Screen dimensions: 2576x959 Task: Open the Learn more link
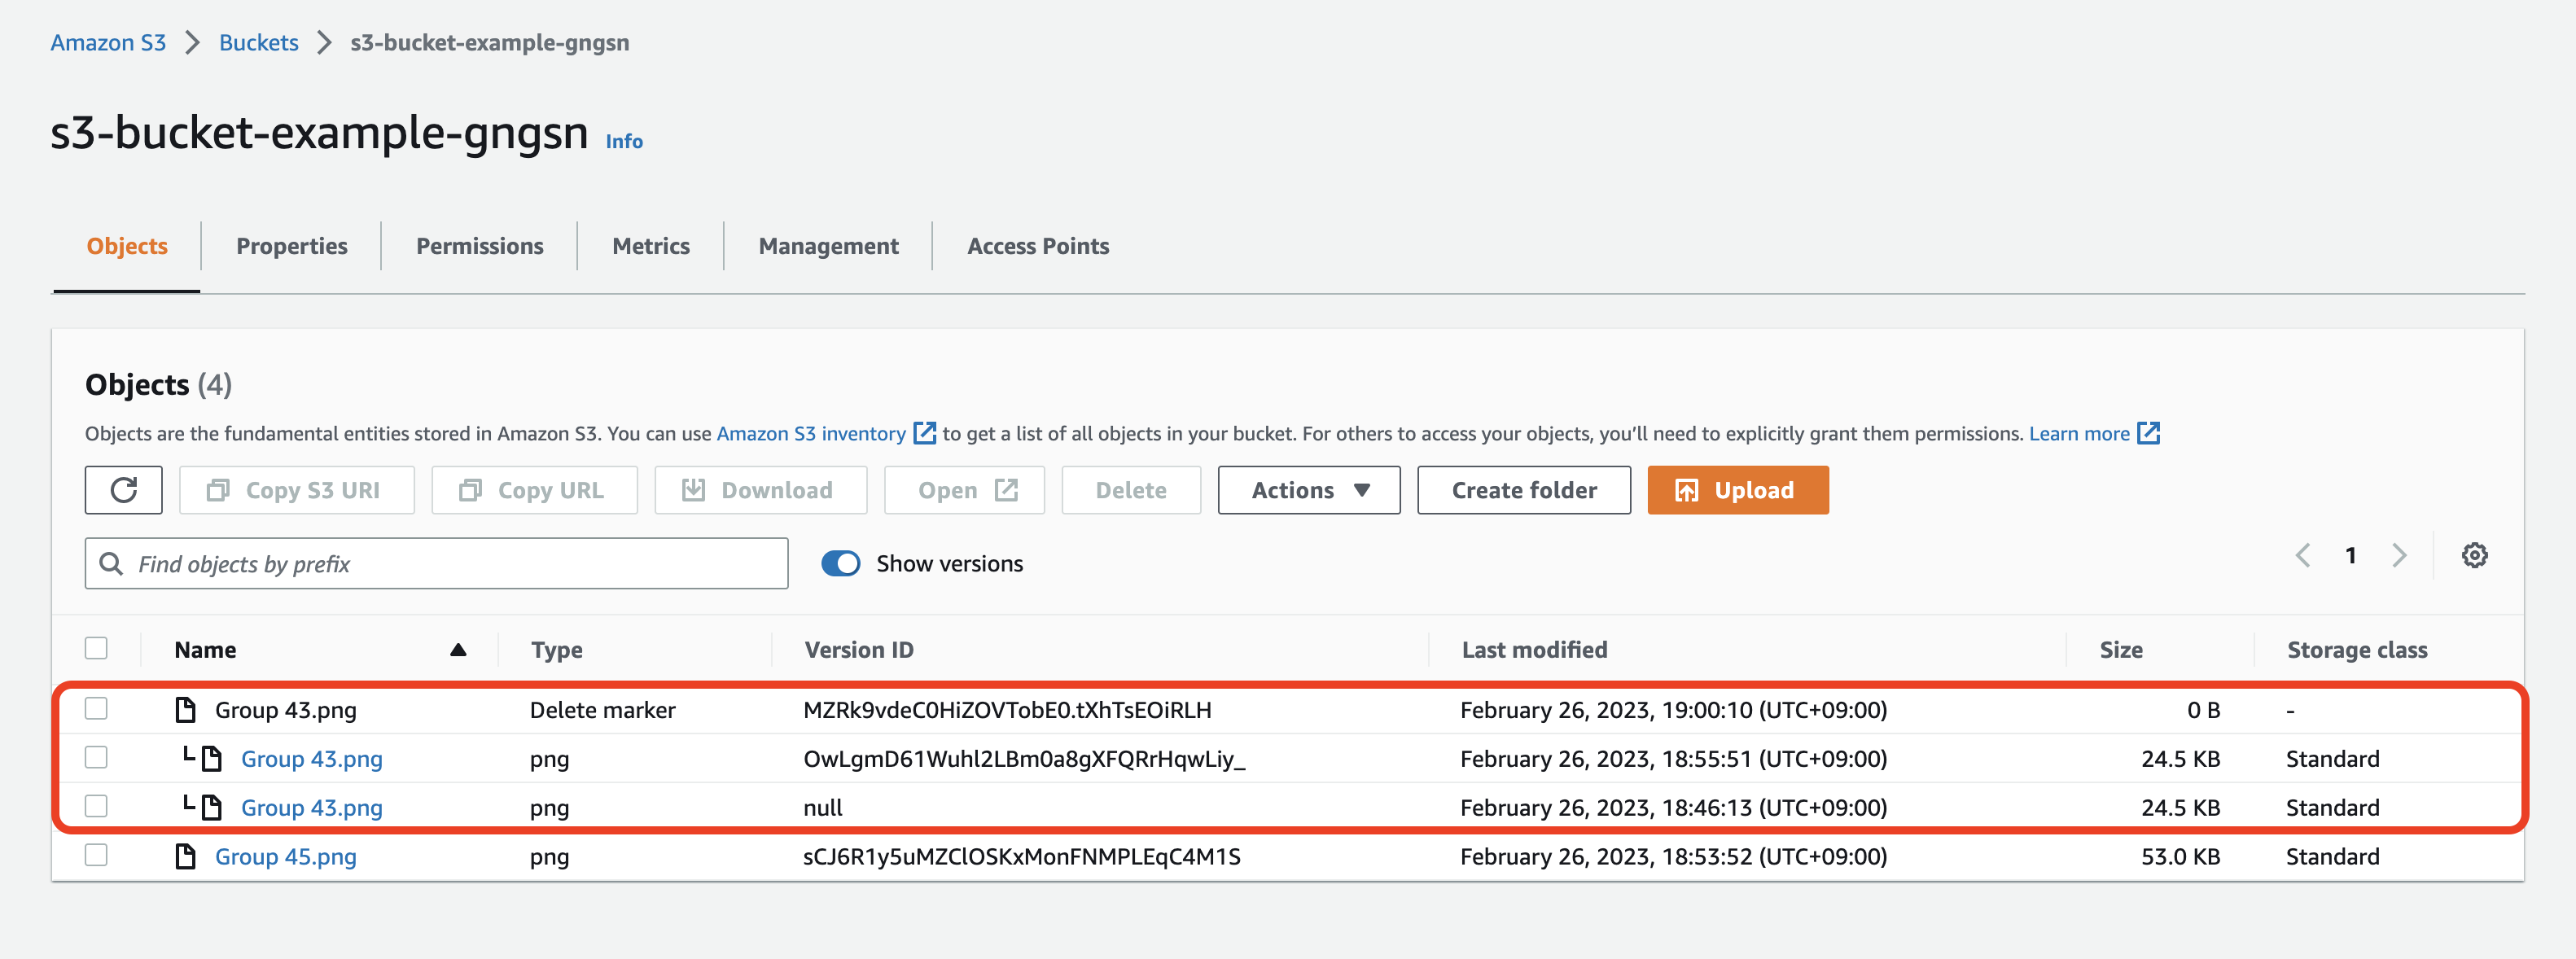[2079, 433]
